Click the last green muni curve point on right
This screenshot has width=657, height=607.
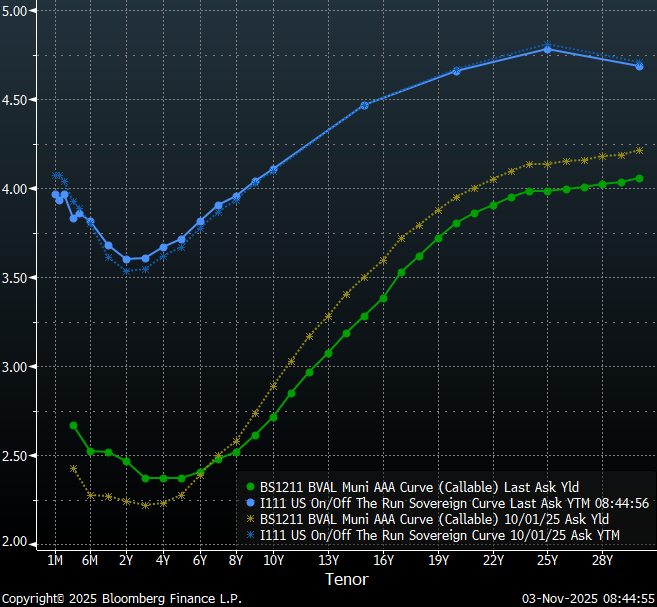[x=639, y=178]
